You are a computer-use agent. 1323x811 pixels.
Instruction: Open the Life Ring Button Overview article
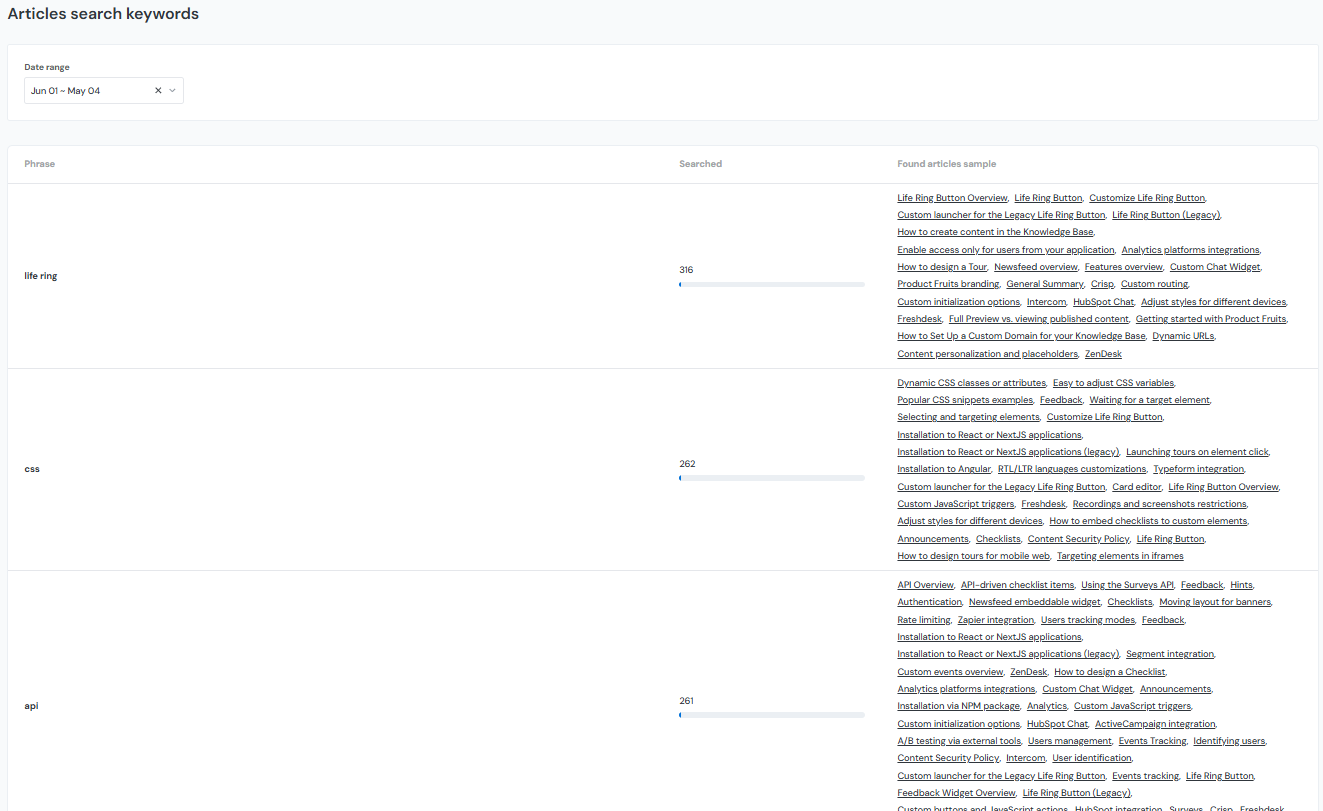[952, 197]
